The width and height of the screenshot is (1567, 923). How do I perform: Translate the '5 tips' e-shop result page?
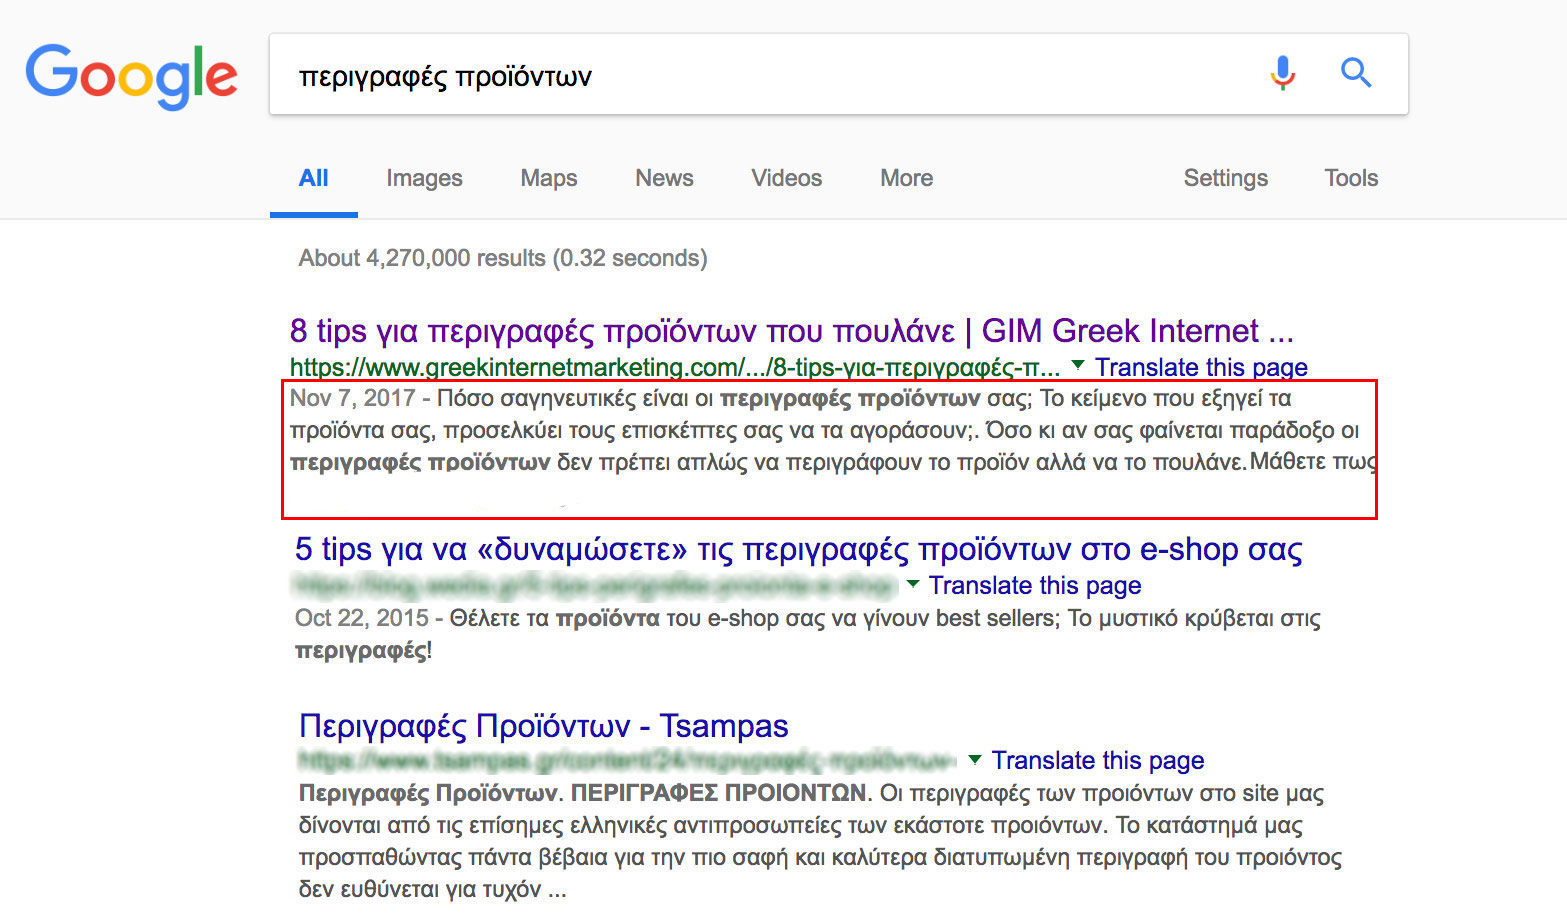pyautogui.click(x=1035, y=585)
